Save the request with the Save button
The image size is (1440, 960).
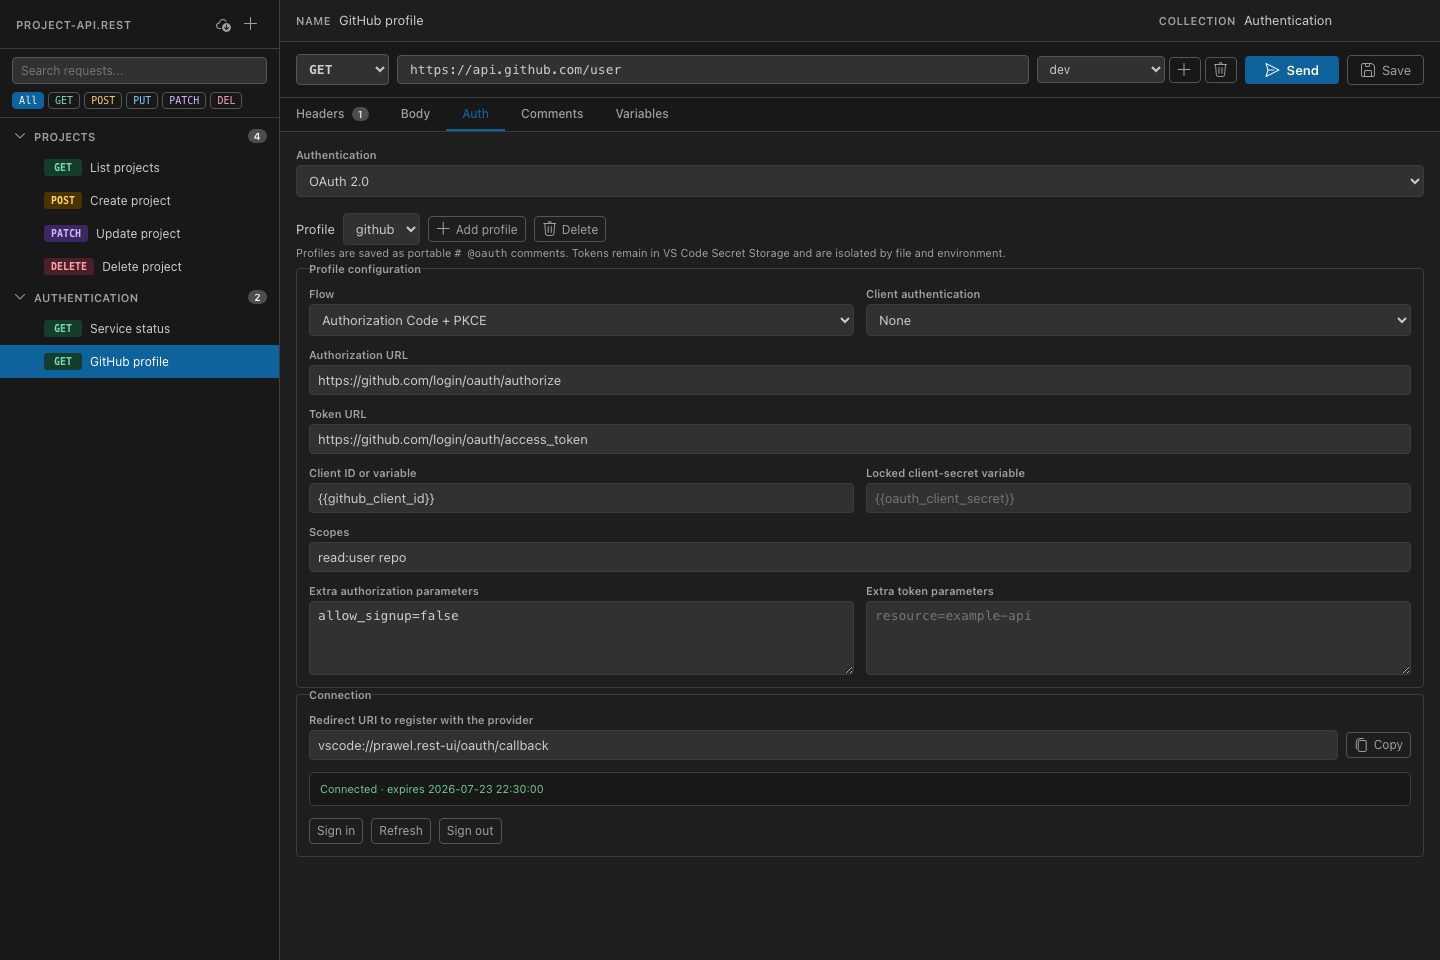(x=1385, y=70)
